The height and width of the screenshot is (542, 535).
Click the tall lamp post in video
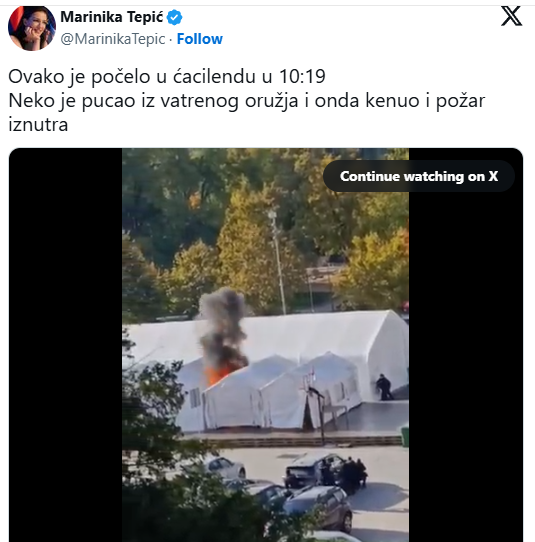(278, 262)
